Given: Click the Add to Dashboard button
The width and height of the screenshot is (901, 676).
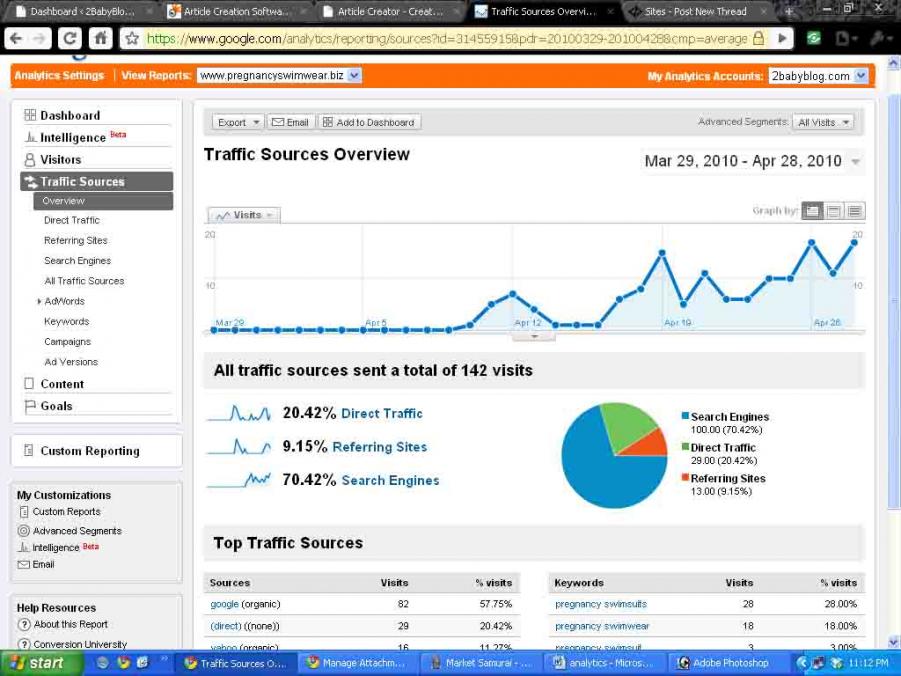Looking at the screenshot, I should (369, 122).
